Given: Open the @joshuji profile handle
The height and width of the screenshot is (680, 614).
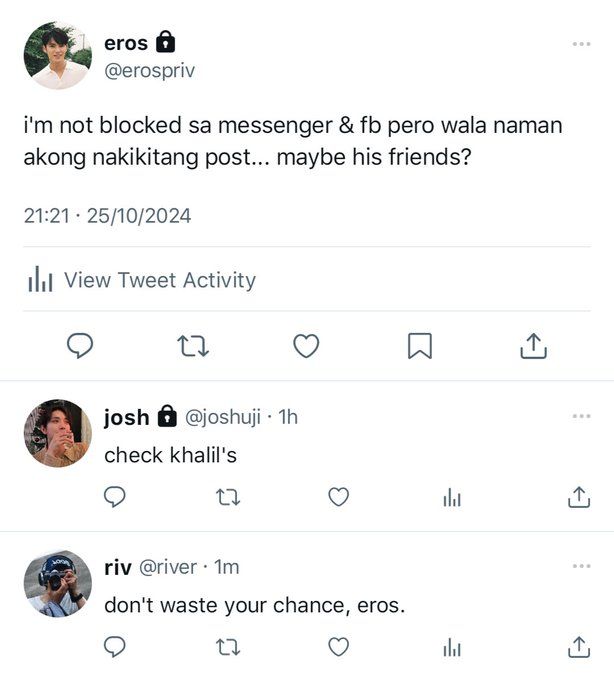Looking at the screenshot, I should coord(223,417).
